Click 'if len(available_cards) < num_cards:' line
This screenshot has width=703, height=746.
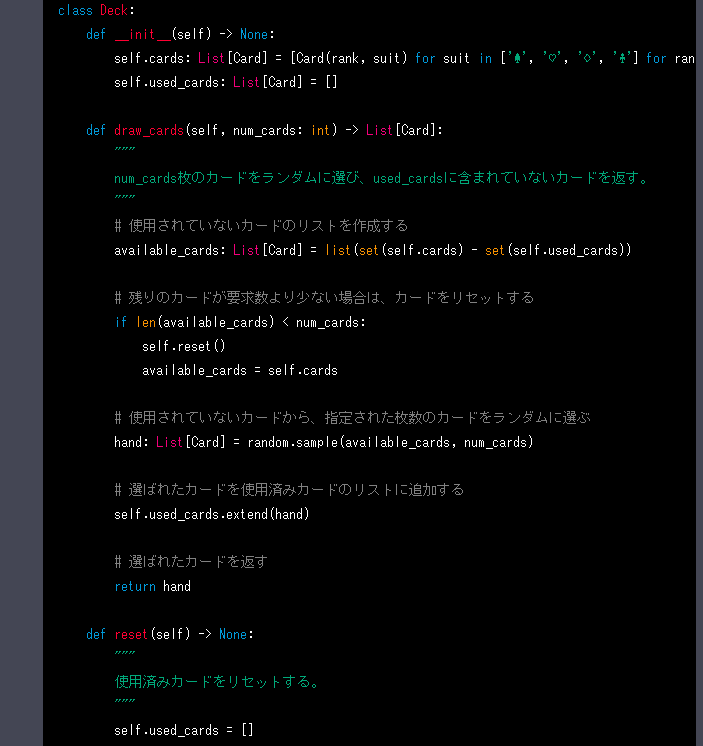[240, 322]
